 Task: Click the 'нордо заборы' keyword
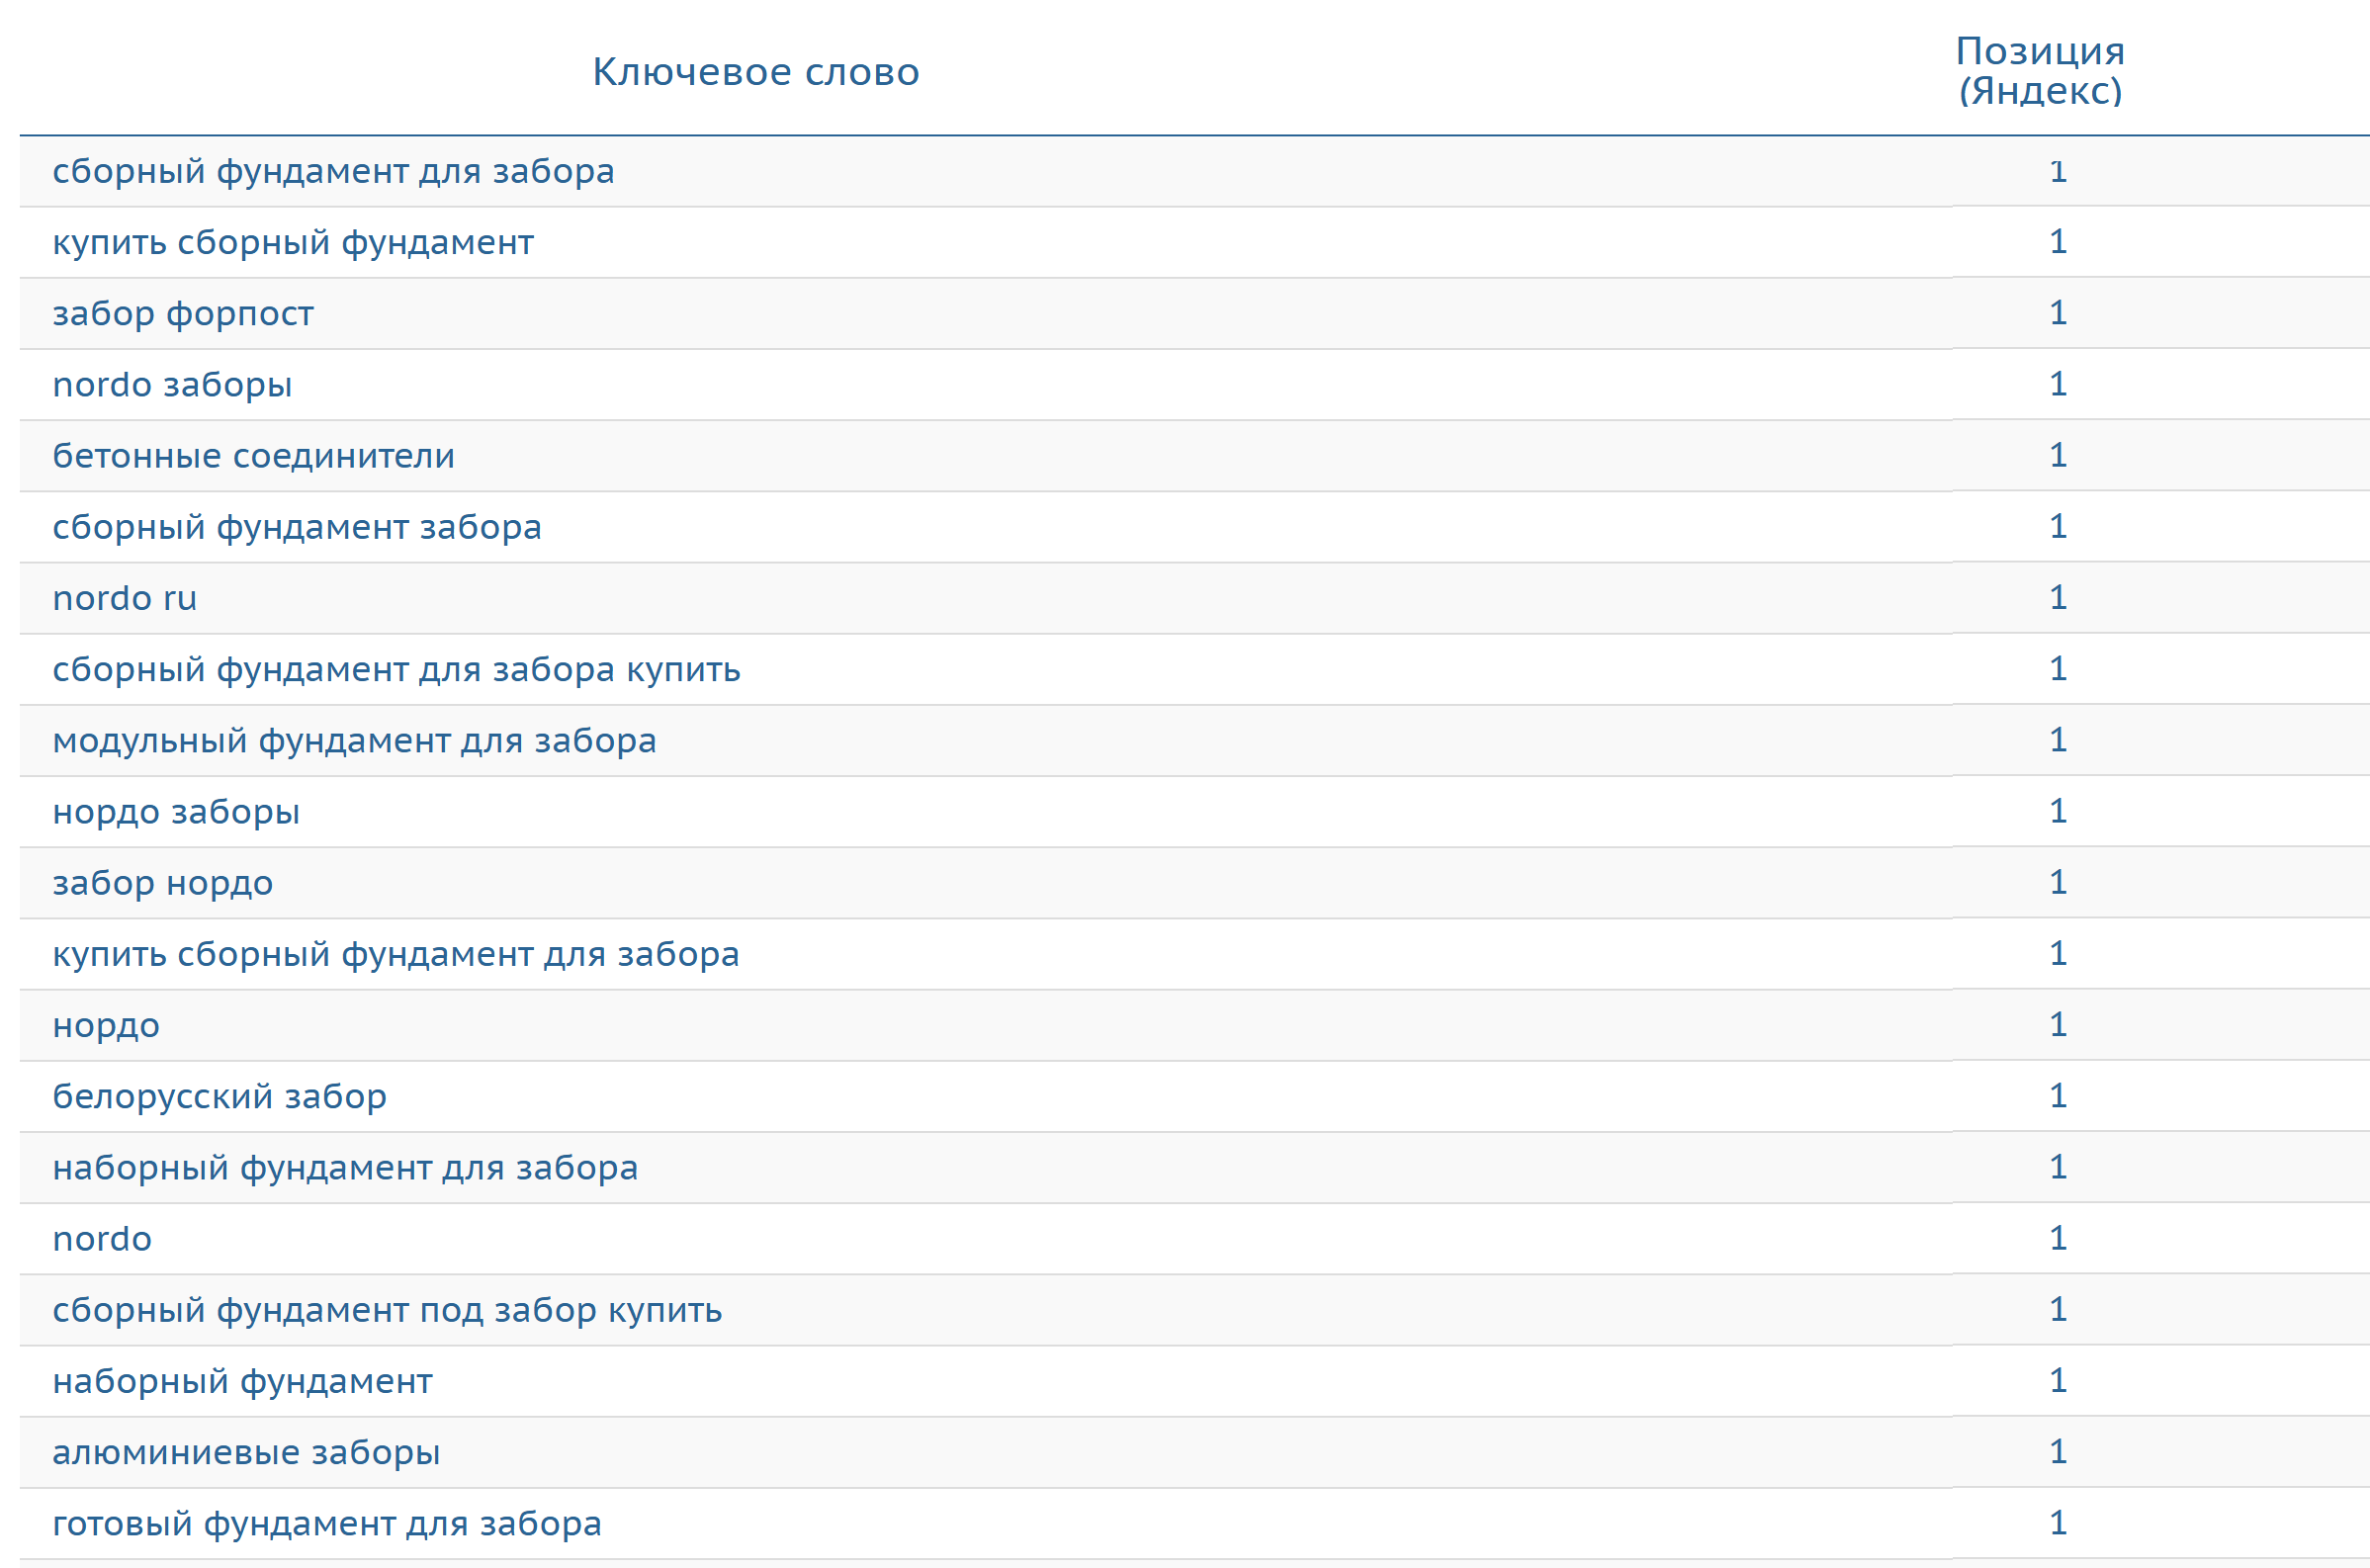176,812
